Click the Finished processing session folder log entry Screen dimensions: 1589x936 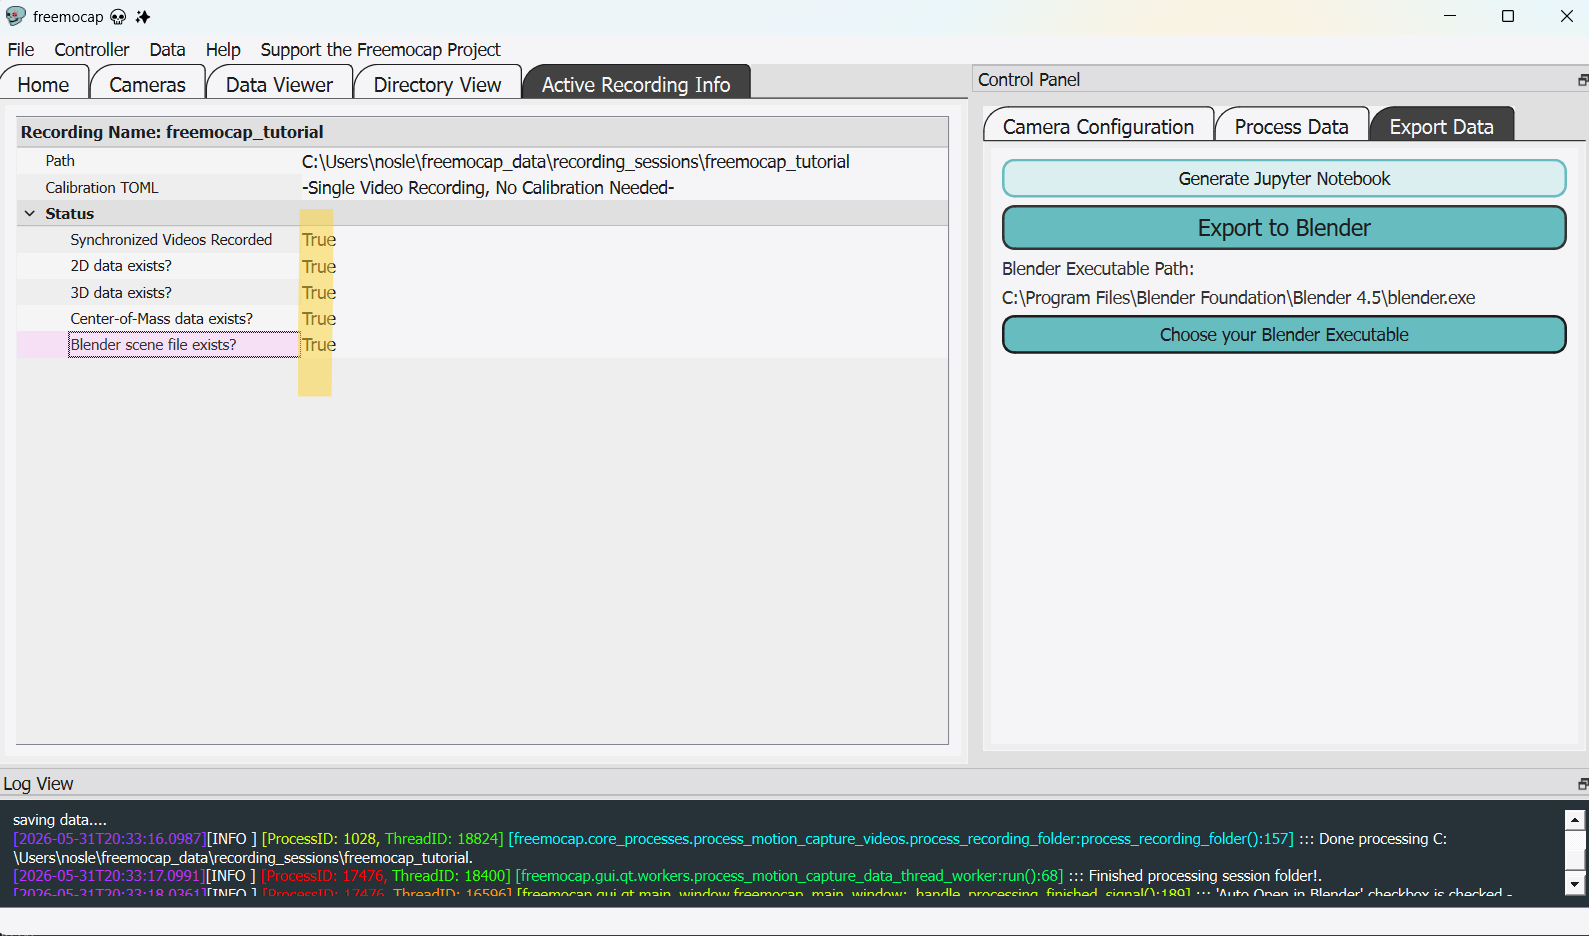pos(667,876)
